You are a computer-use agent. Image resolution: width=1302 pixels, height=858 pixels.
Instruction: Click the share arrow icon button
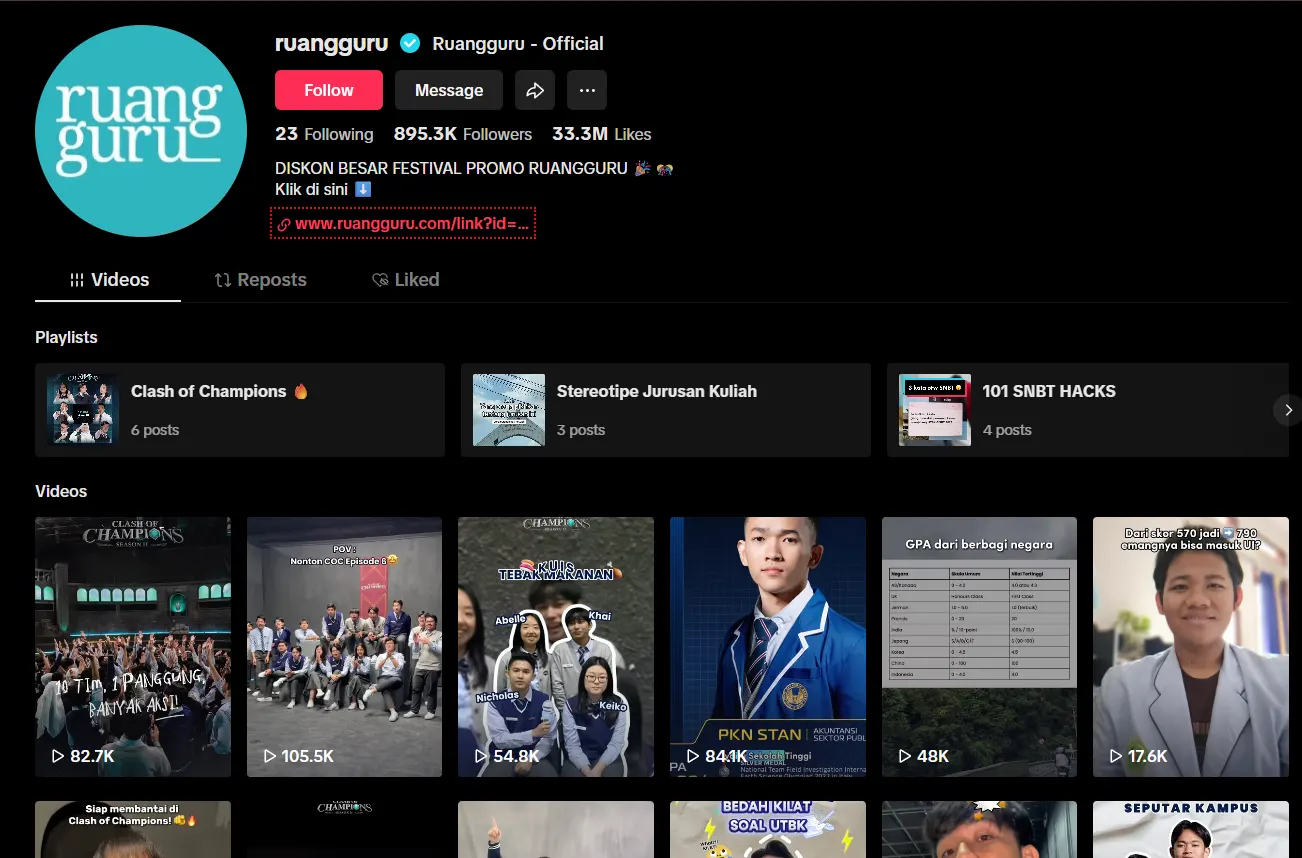535,90
